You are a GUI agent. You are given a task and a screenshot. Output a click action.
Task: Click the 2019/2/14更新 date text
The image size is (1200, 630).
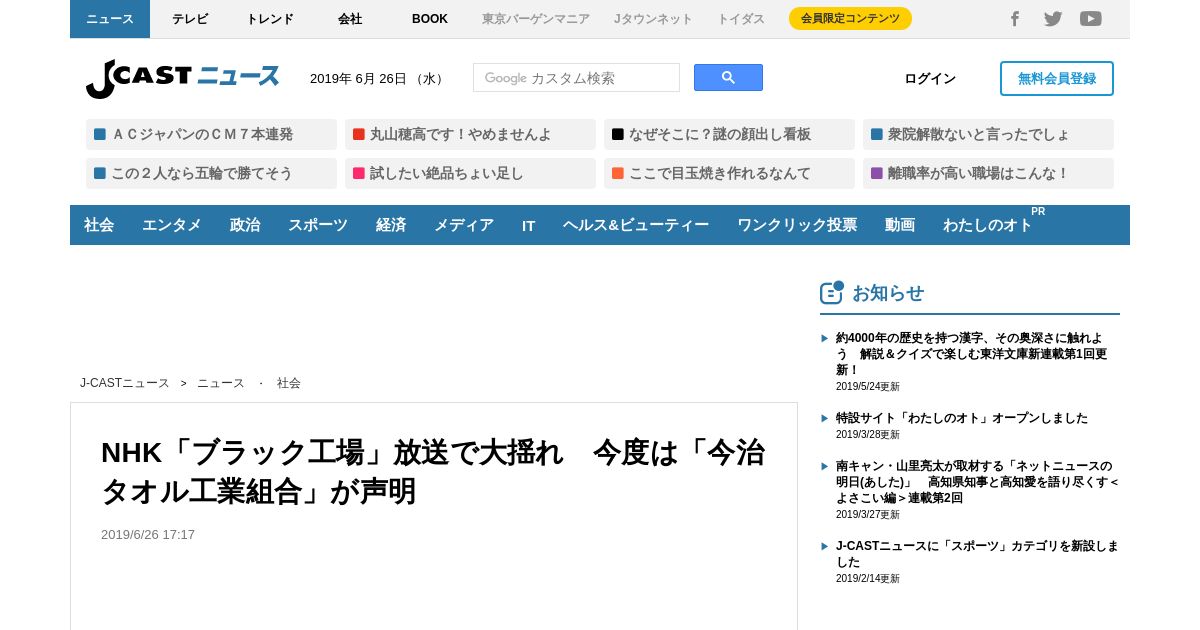(868, 579)
